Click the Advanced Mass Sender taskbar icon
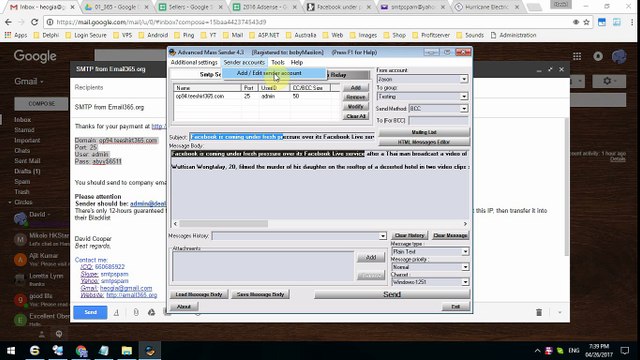The width and height of the screenshot is (640, 360). (150, 351)
